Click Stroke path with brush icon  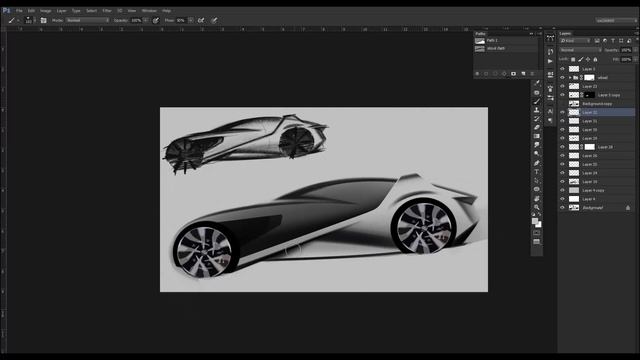(486, 74)
